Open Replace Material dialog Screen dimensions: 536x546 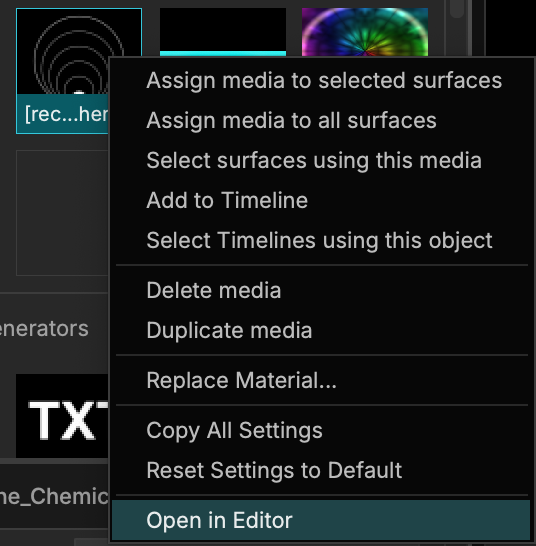pyautogui.click(x=241, y=380)
